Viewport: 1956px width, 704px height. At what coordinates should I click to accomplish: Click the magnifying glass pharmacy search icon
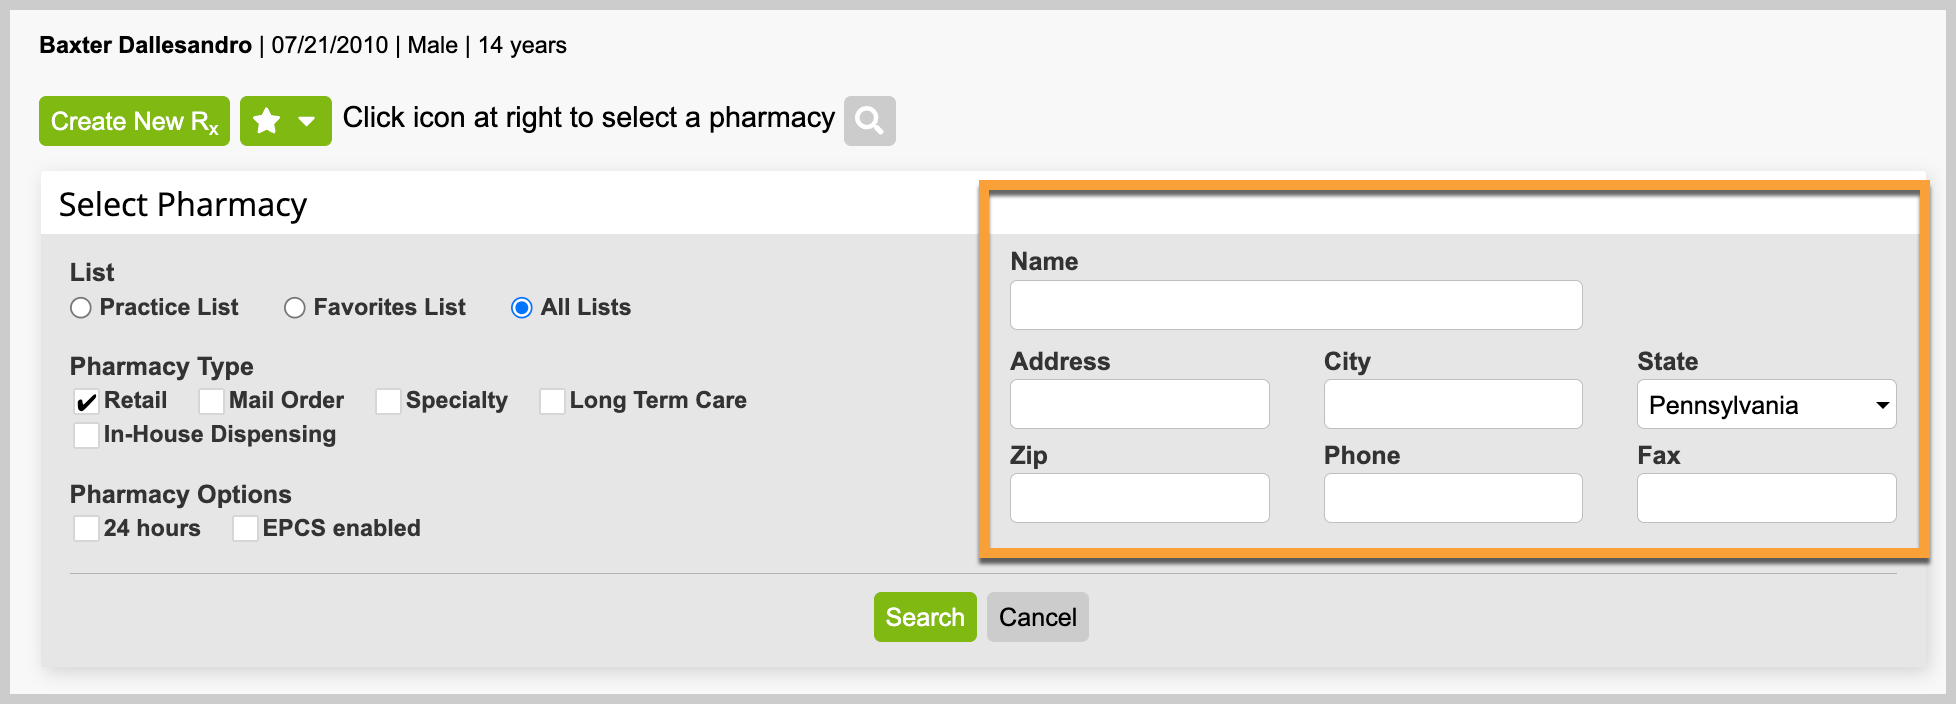click(869, 121)
